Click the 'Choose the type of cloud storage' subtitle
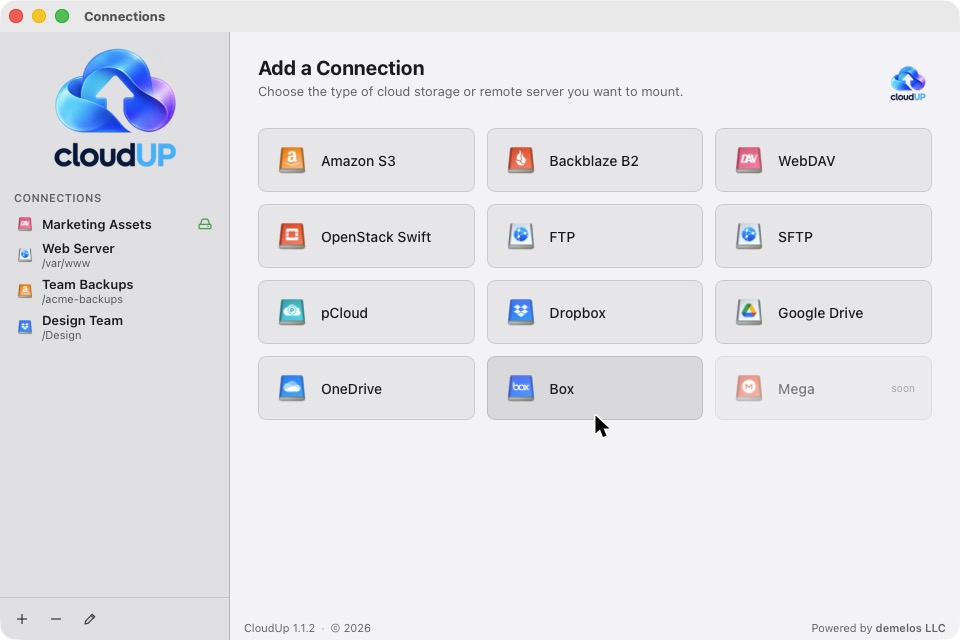The image size is (960, 640). pos(470,91)
